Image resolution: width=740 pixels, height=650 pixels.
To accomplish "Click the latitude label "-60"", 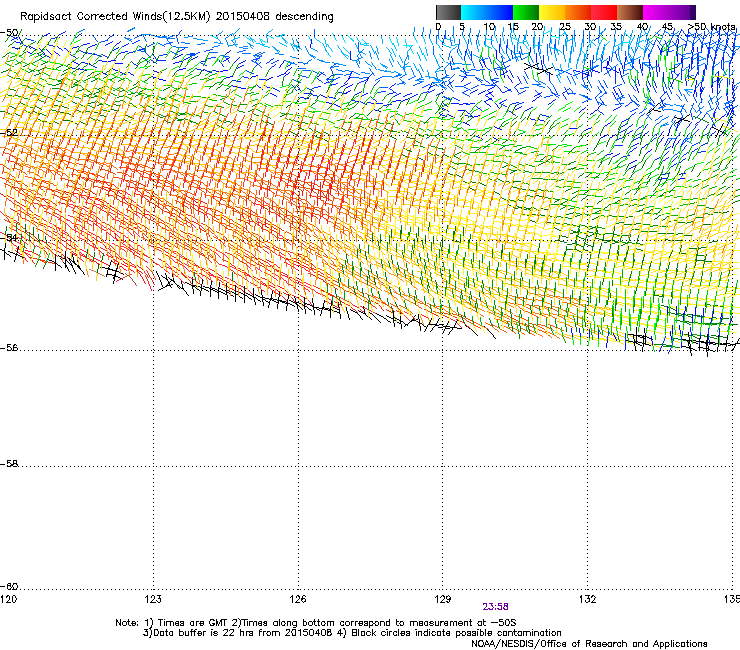I will [9, 586].
